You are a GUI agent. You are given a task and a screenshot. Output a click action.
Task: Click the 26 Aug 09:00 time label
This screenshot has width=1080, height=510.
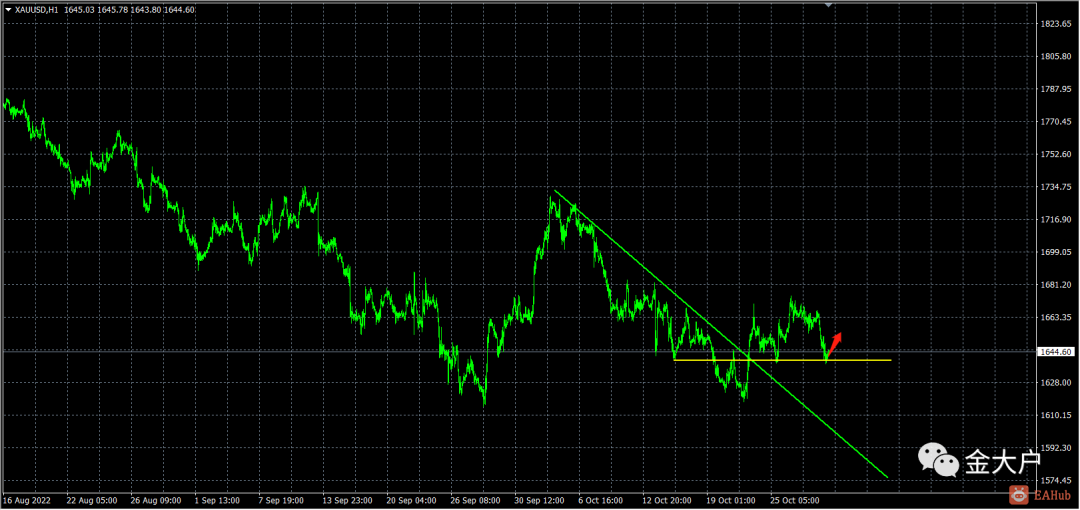(156, 500)
